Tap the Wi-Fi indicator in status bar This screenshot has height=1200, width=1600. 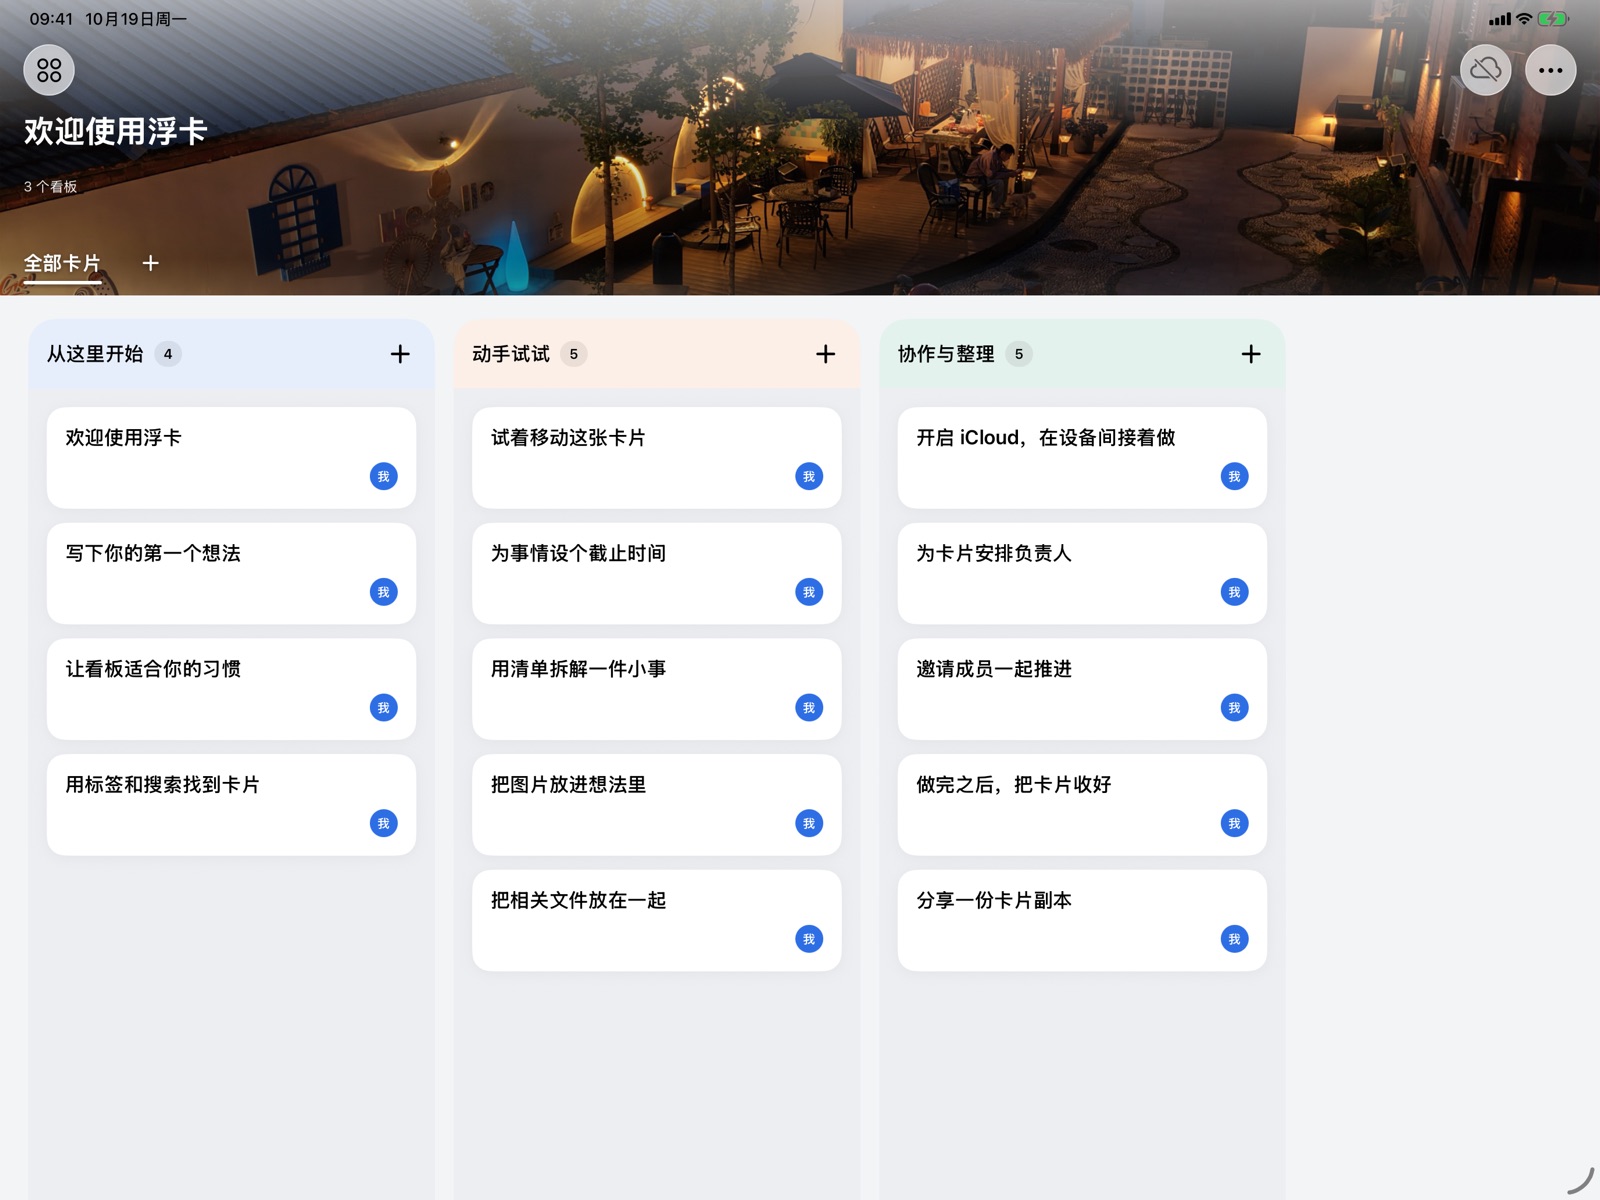point(1524,18)
